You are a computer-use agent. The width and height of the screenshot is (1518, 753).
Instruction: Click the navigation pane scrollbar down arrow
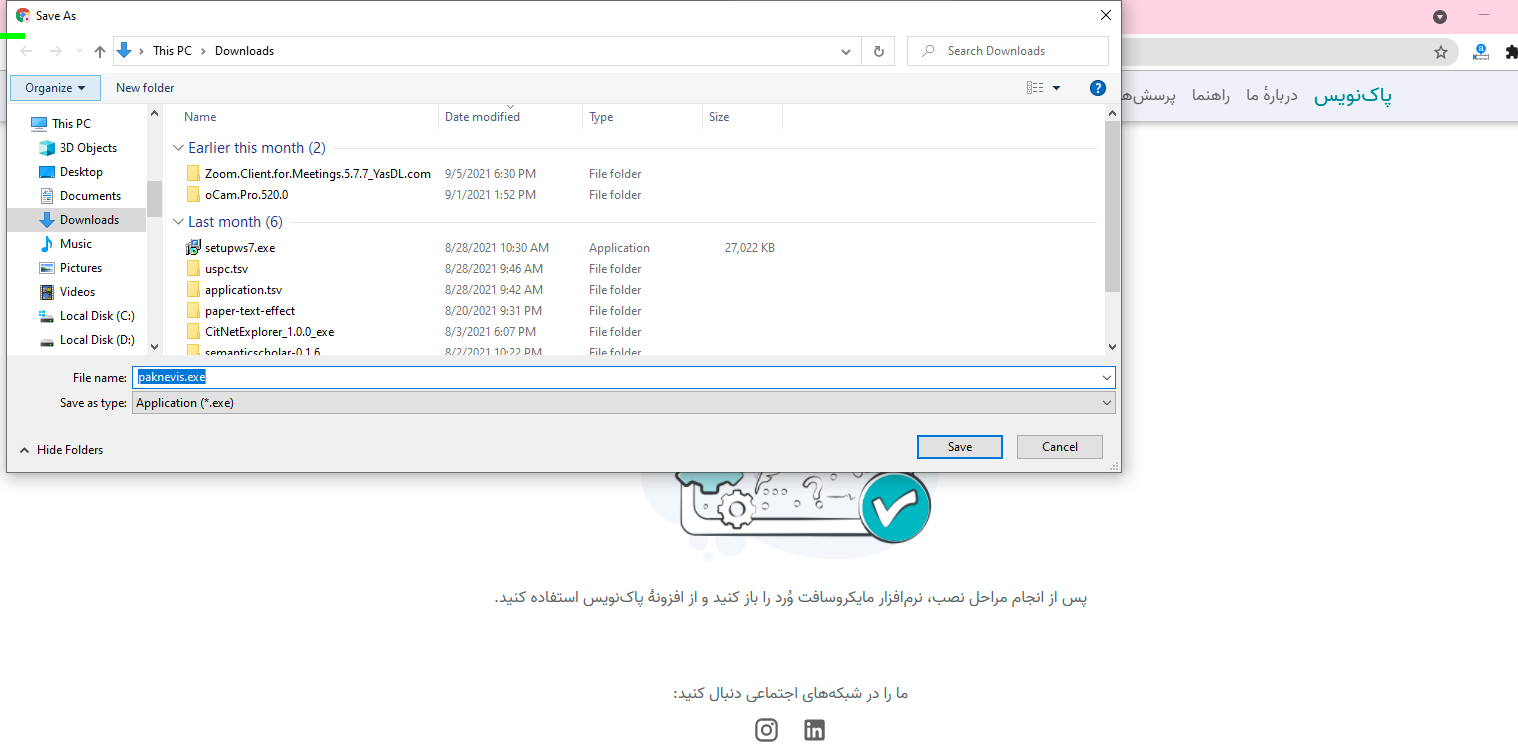[x=154, y=346]
